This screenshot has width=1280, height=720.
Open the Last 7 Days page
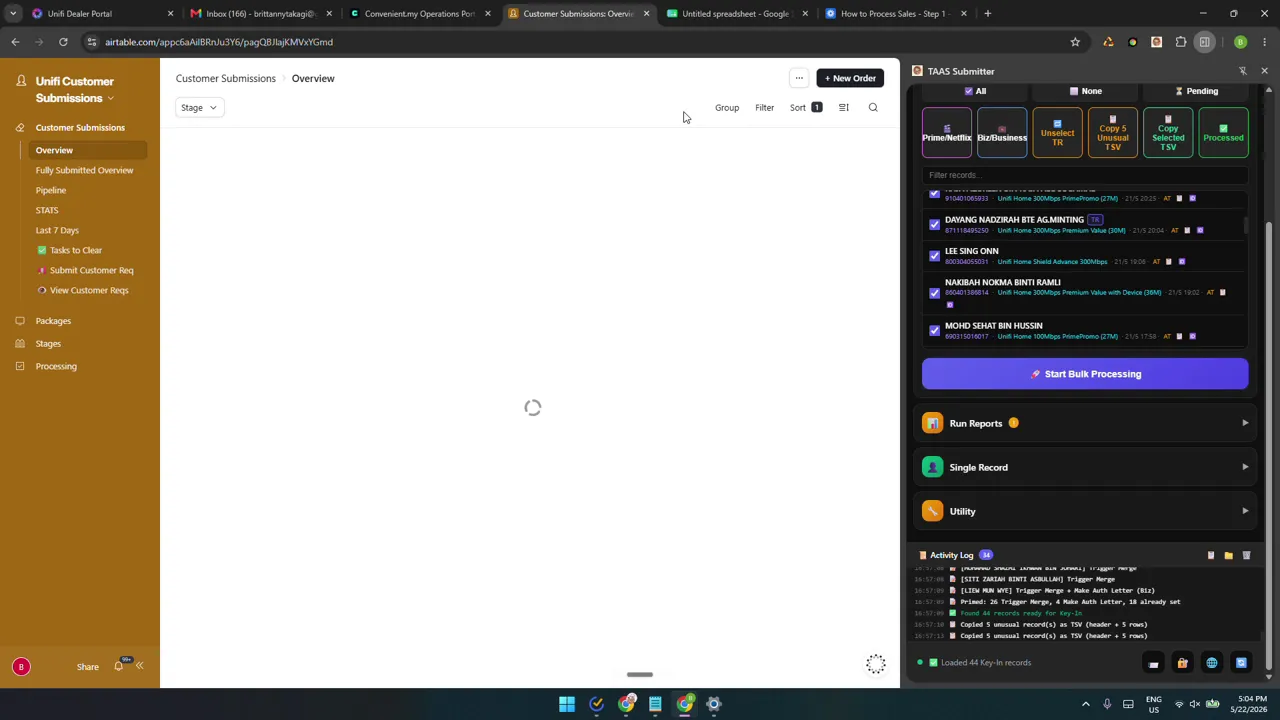click(57, 230)
